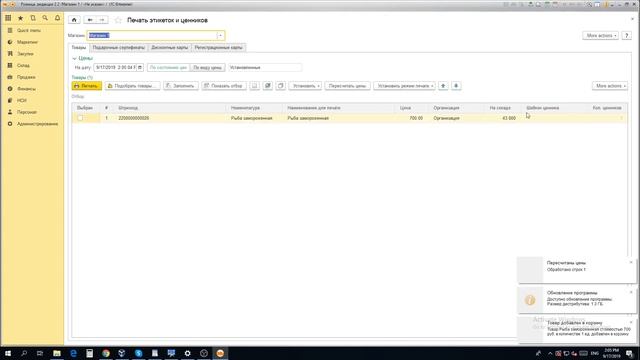Click uncheck-all rows icon button
This screenshot has width=640, height=360.
(255, 86)
